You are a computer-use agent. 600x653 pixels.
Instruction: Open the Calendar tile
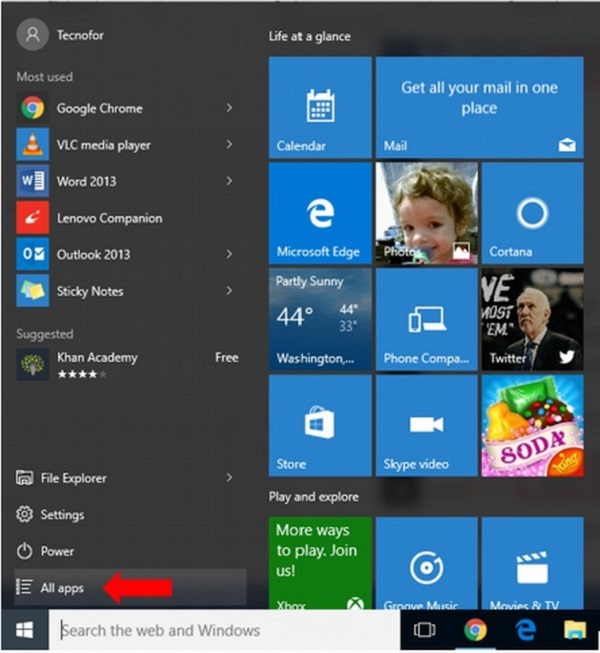(320, 107)
